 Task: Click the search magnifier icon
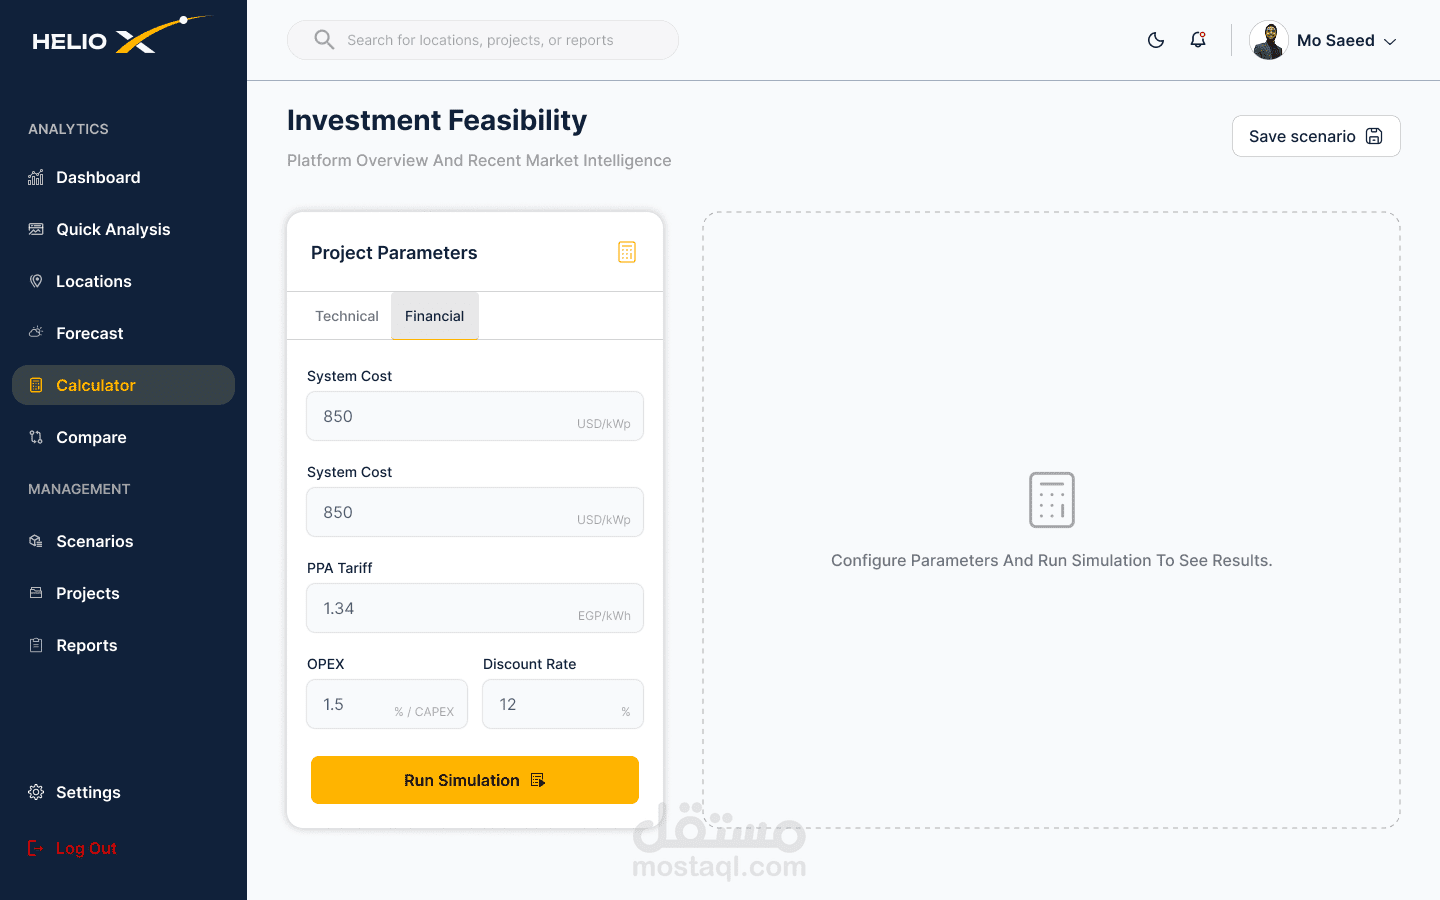pyautogui.click(x=324, y=40)
